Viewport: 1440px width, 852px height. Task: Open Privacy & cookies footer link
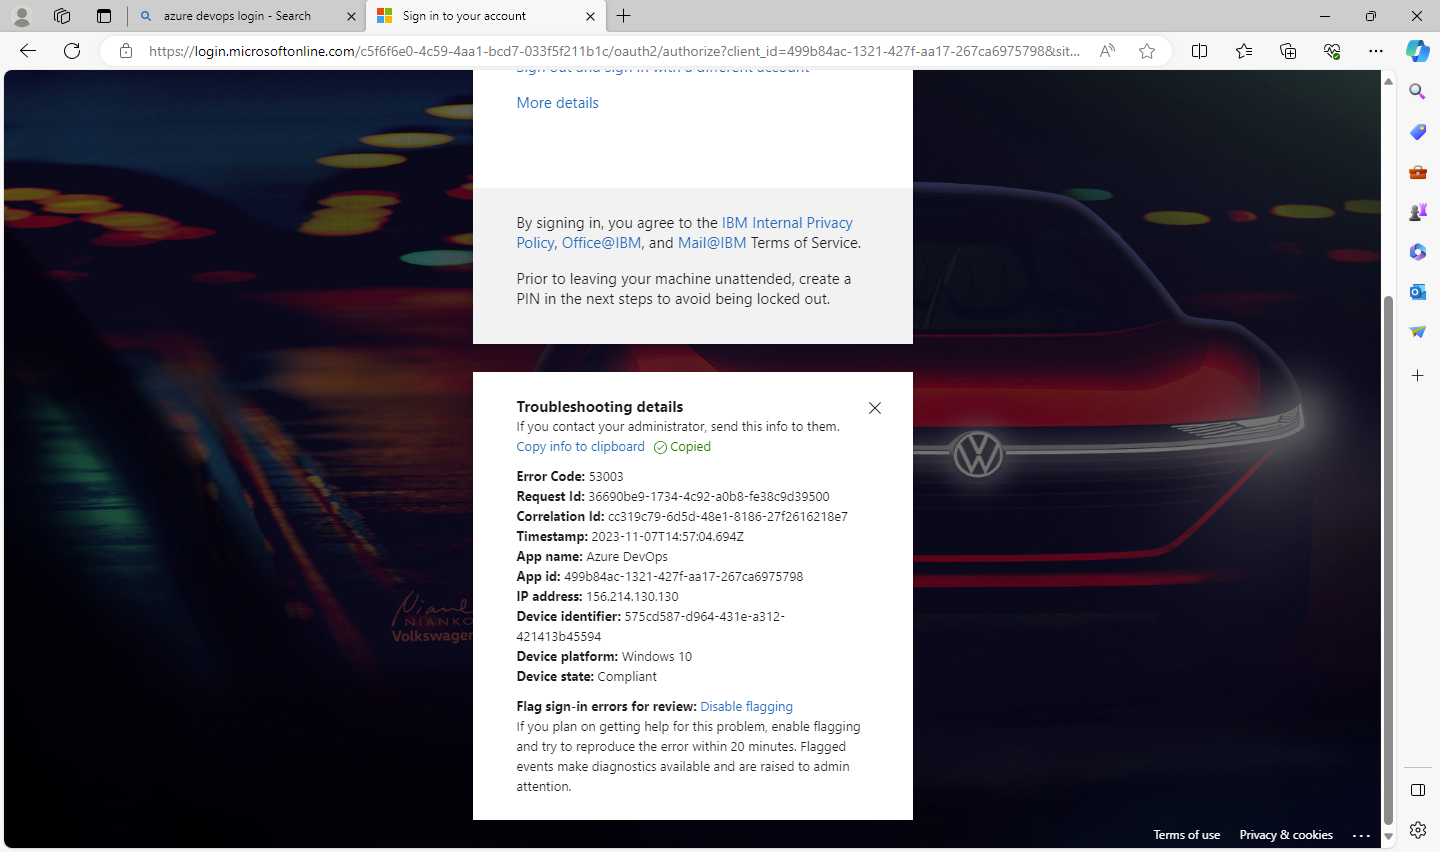pos(1286,835)
